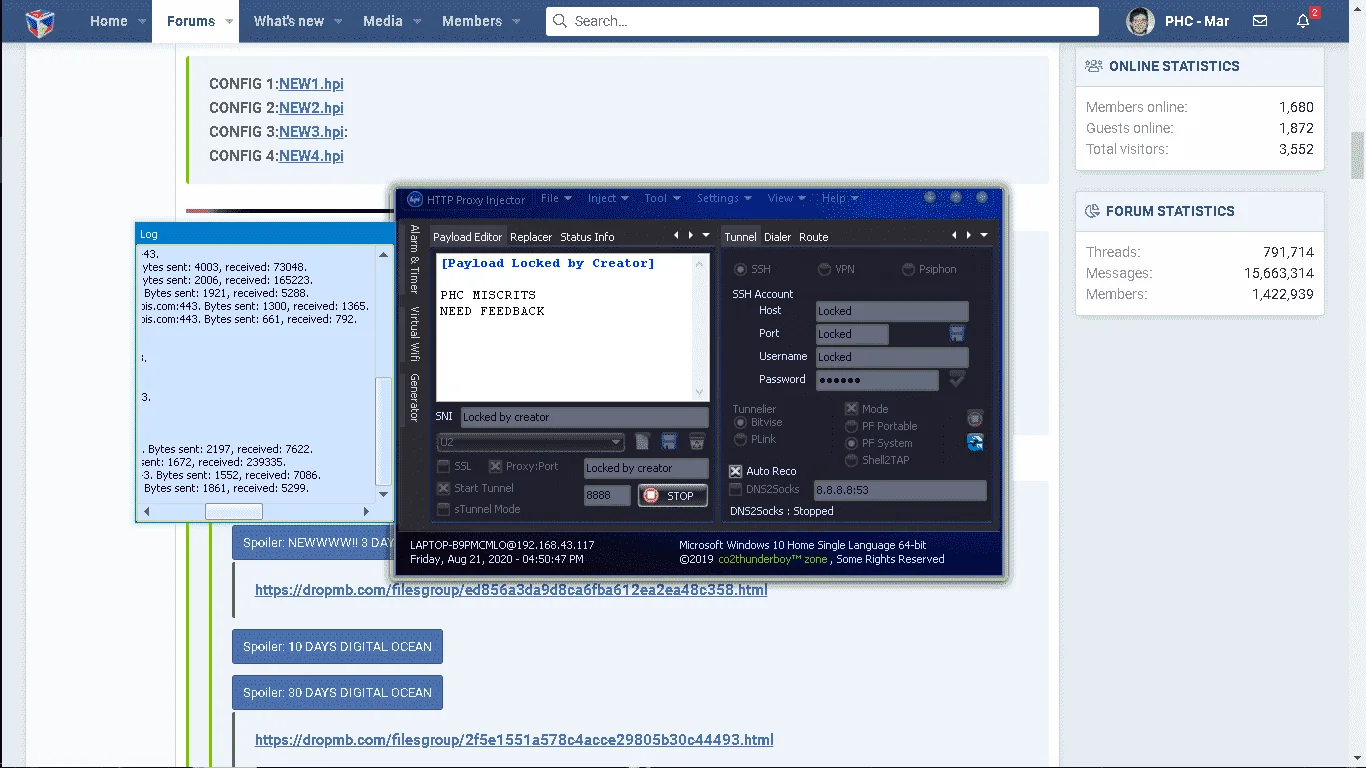Click the Log window horizontal scrollbar thumb
Image resolution: width=1366 pixels, height=768 pixels.
click(234, 511)
